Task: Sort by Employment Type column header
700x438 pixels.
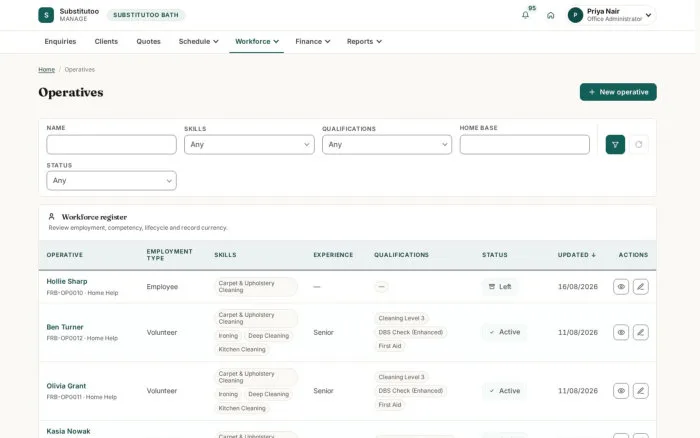Action: tap(169, 255)
